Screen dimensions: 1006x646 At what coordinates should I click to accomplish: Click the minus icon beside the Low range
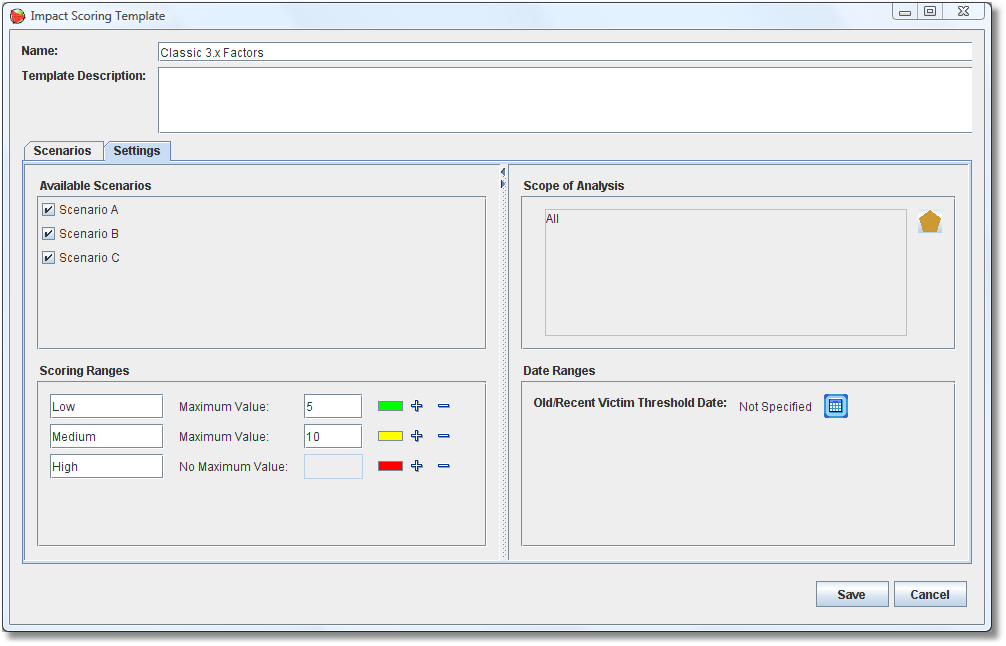click(444, 406)
